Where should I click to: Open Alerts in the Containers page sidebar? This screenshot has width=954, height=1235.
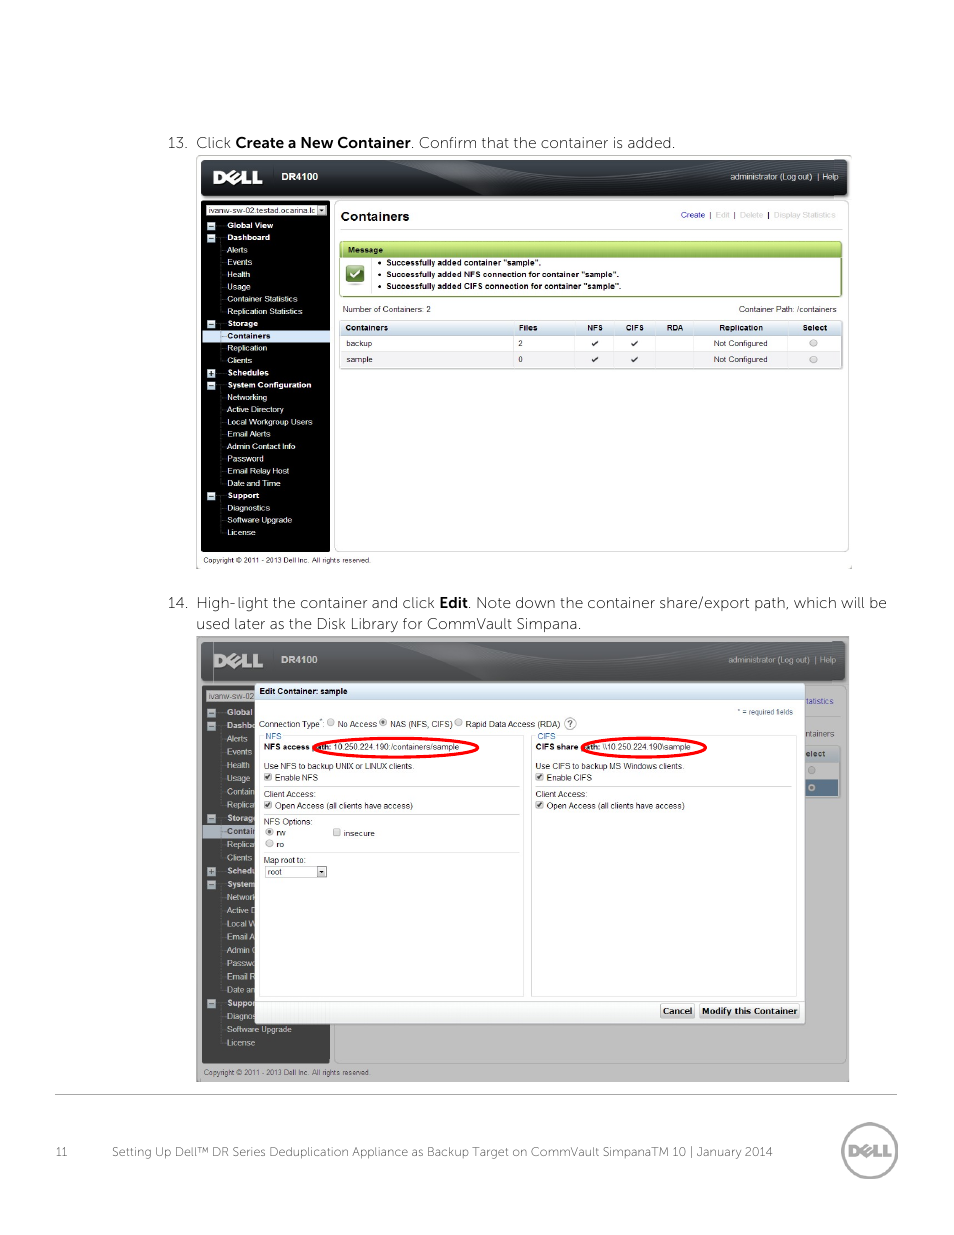click(237, 250)
